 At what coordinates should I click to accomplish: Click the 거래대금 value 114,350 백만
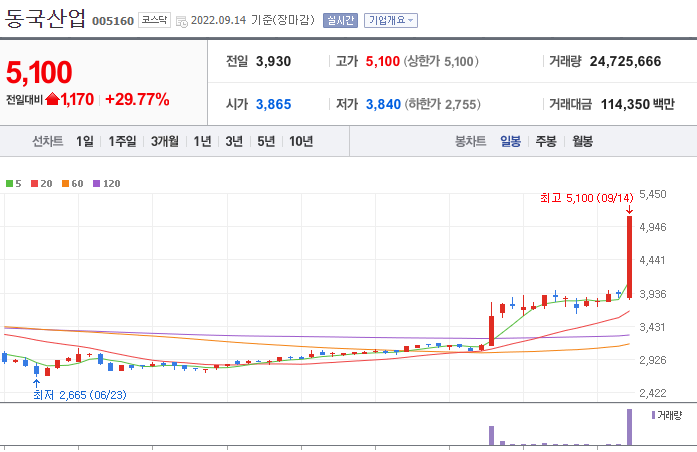(x=637, y=104)
